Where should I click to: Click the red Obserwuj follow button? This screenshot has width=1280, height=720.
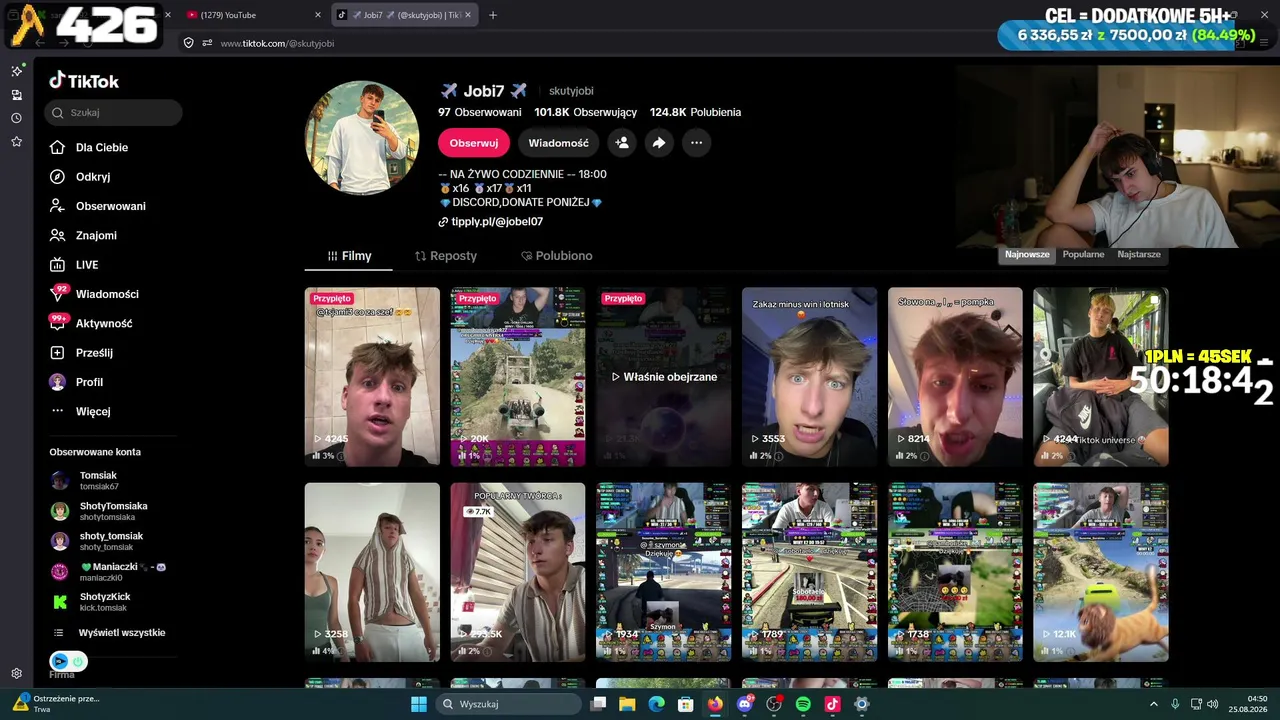[474, 143]
